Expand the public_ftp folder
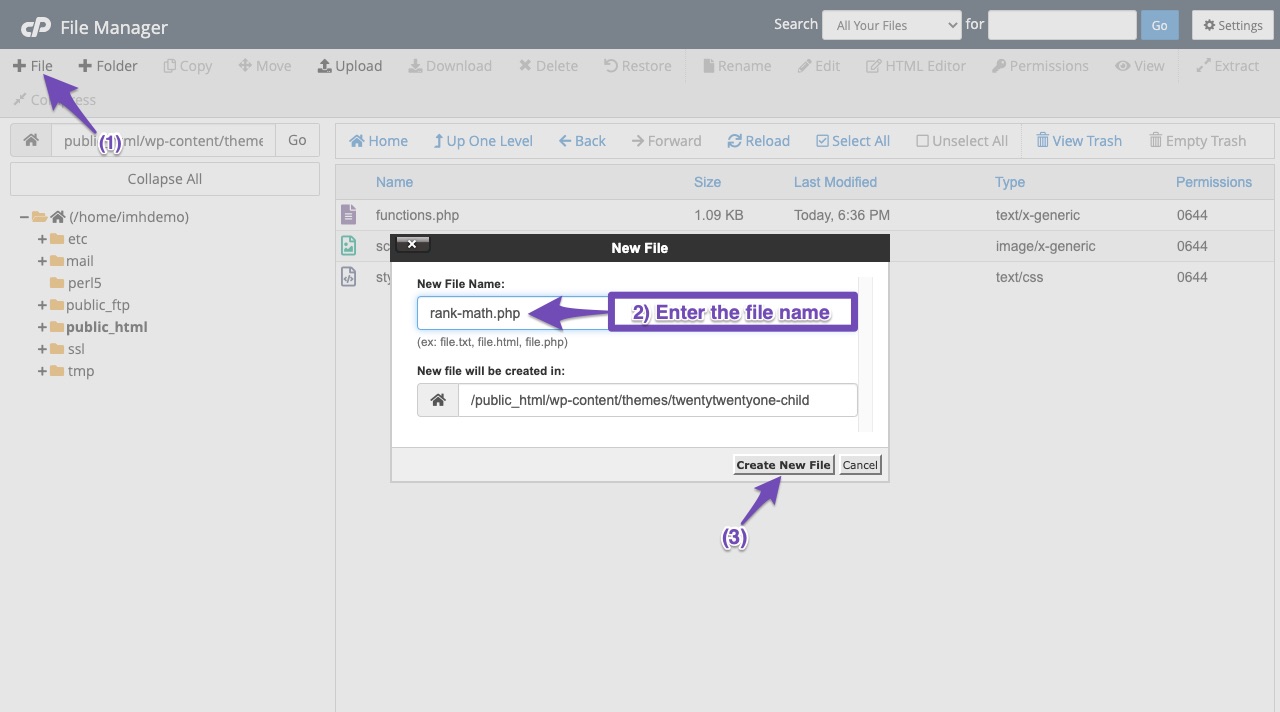1280x712 pixels. pyautogui.click(x=42, y=305)
